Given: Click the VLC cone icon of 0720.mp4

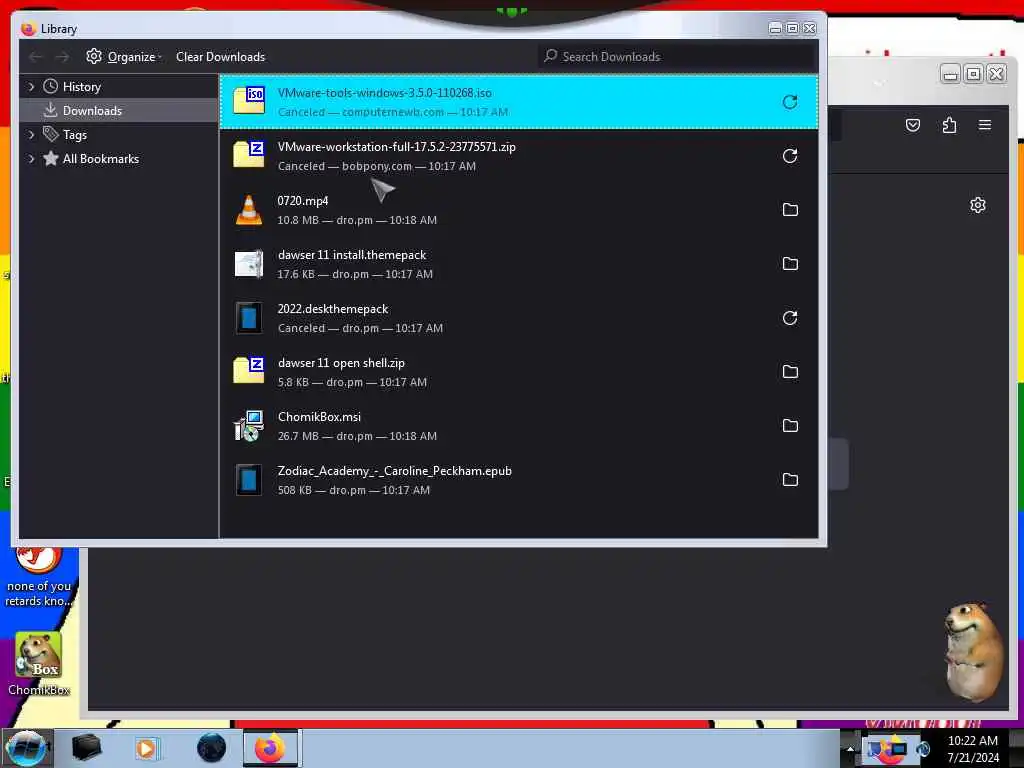Looking at the screenshot, I should pyautogui.click(x=249, y=210).
